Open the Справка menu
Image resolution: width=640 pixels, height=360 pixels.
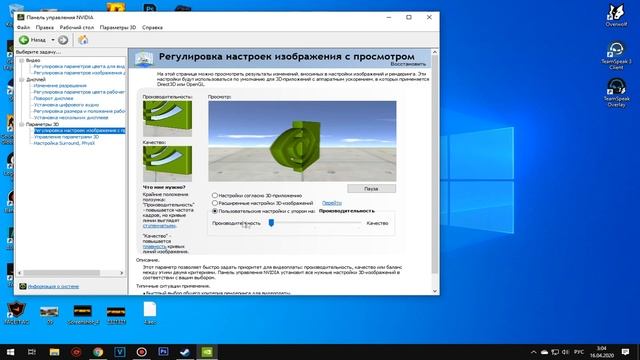coord(152,27)
